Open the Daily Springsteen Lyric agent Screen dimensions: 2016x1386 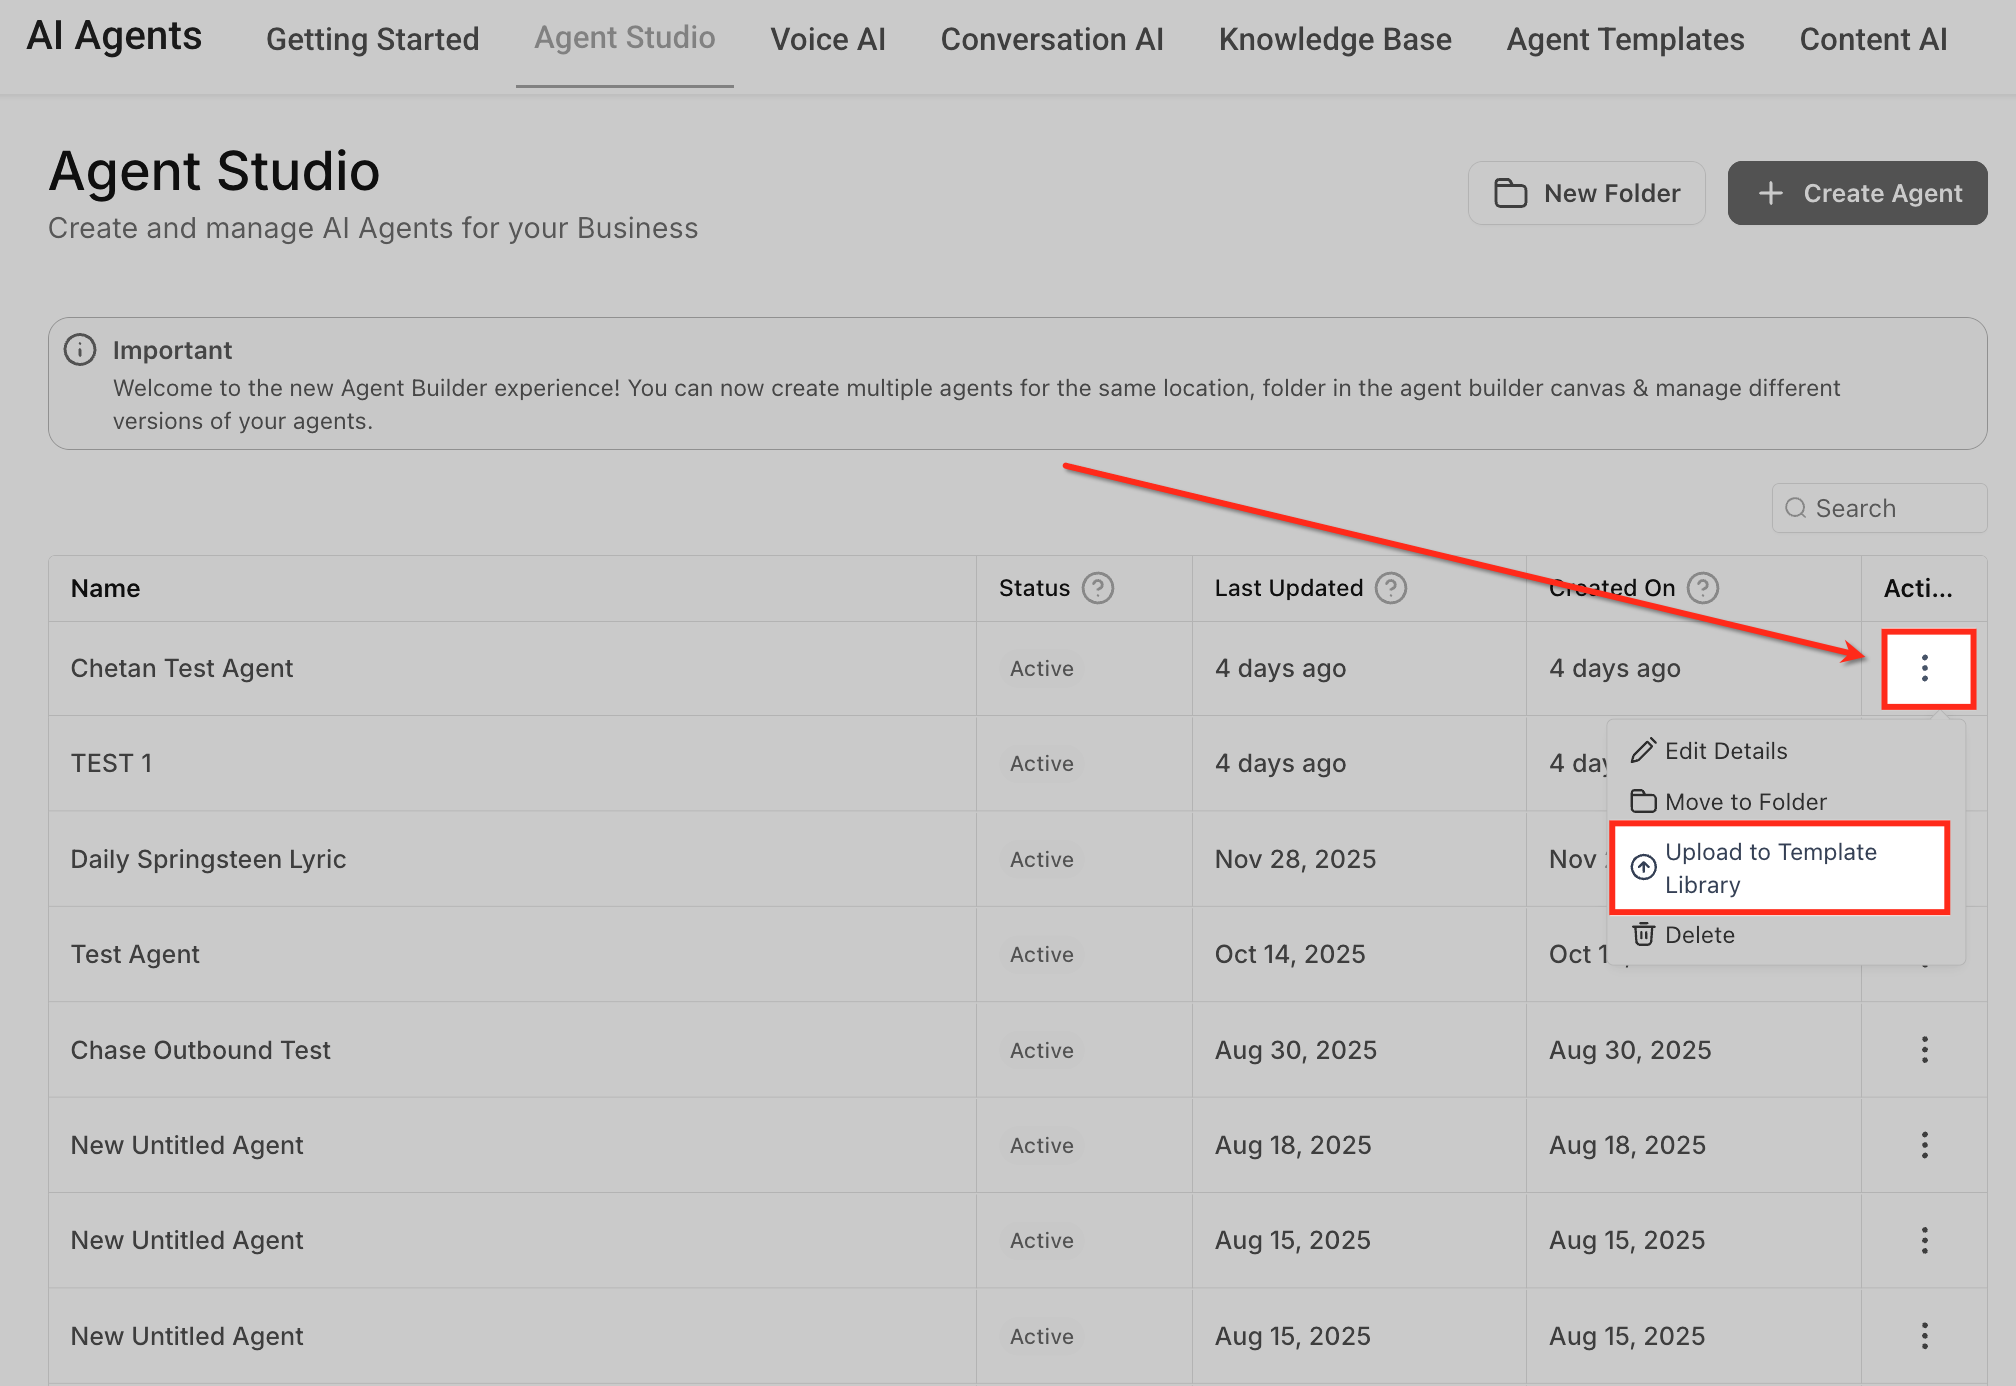coord(208,859)
